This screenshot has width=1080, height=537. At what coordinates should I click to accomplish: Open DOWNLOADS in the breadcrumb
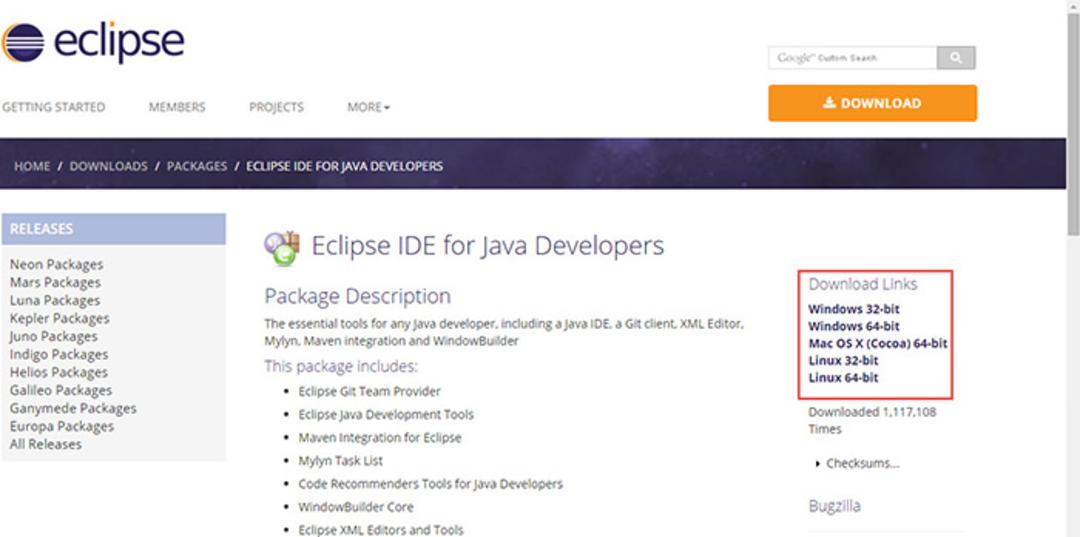[109, 166]
